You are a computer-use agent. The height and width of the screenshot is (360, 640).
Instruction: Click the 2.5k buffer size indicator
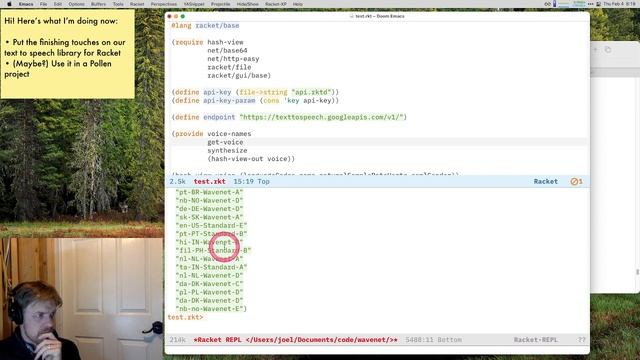[178, 181]
